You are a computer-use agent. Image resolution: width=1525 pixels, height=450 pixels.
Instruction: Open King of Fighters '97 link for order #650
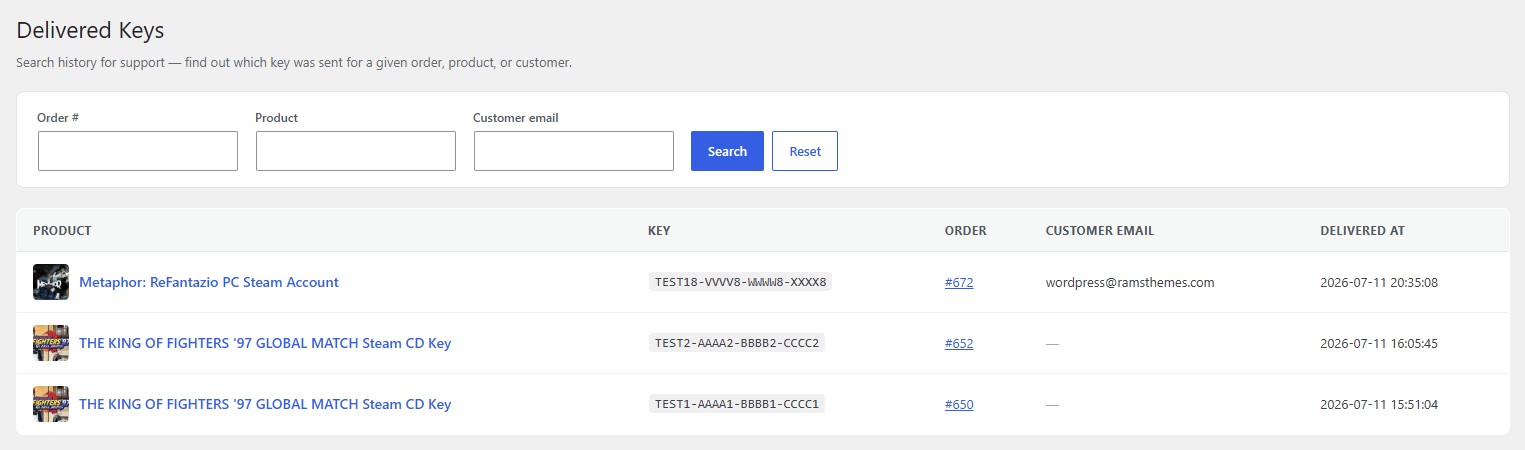click(x=265, y=404)
